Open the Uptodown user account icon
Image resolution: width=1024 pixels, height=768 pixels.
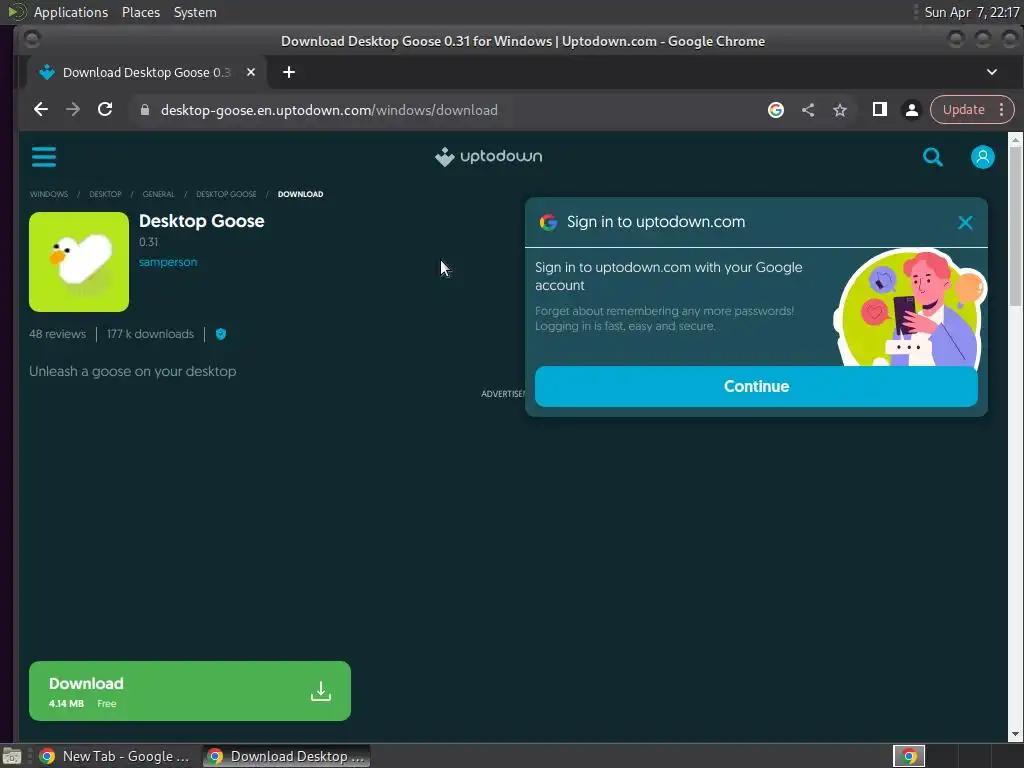(x=982, y=157)
